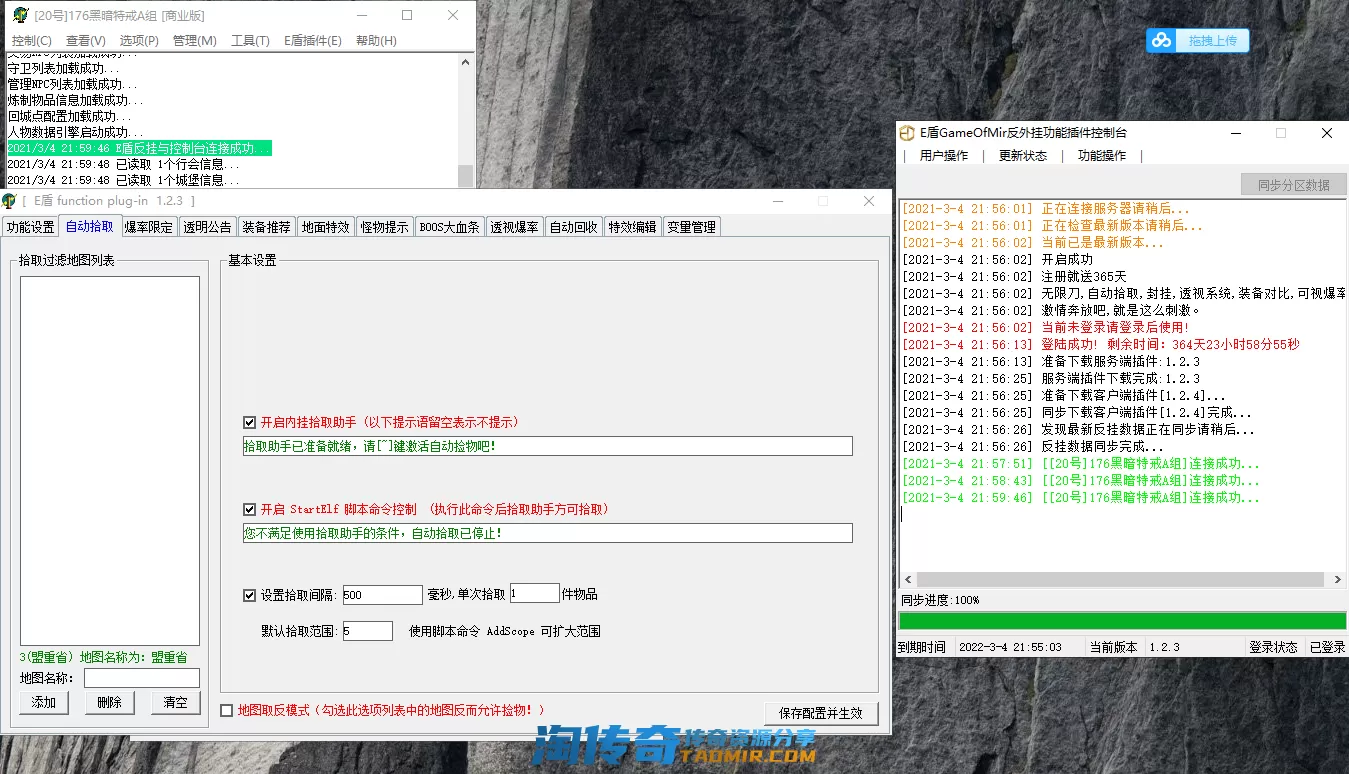Image resolution: width=1349 pixels, height=774 pixels.
Task: Open the 透明公告 tab
Action: pos(207,227)
